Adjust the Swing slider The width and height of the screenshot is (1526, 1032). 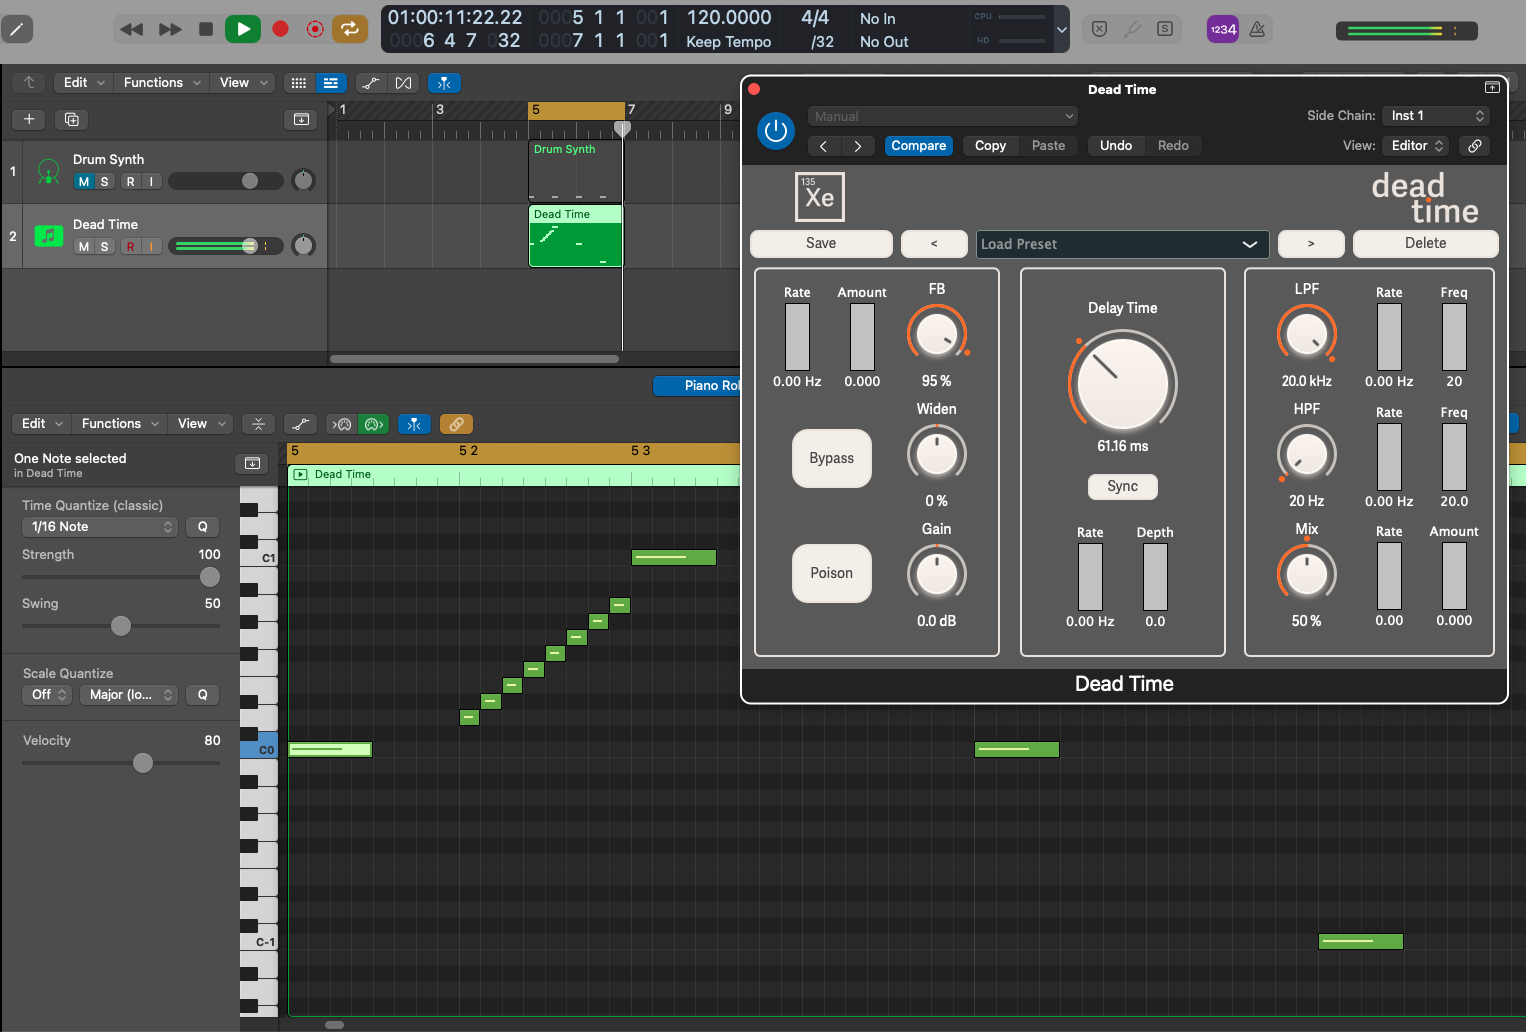121,626
